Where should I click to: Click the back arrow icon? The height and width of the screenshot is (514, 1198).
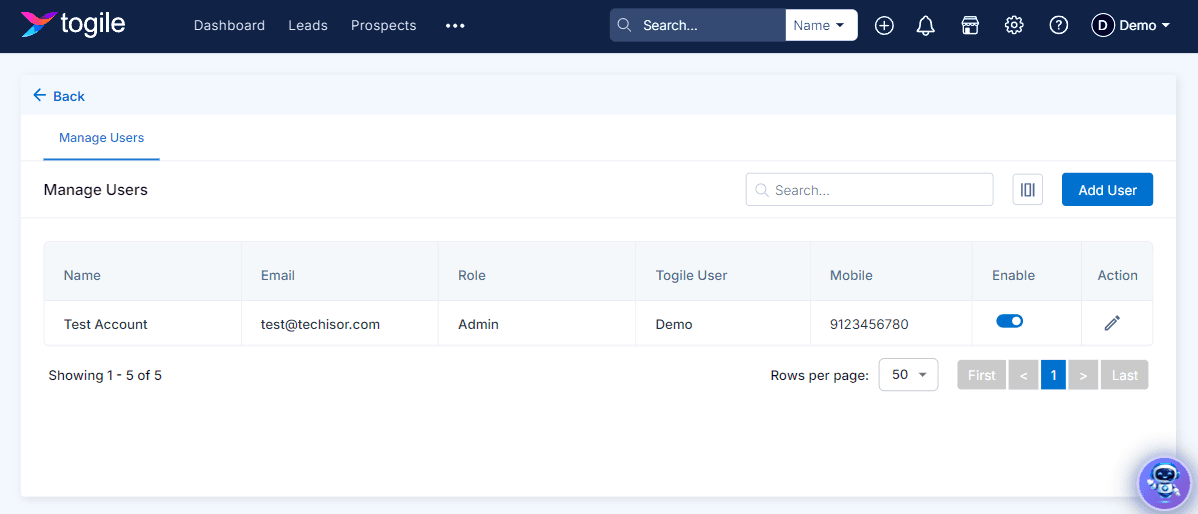pos(40,95)
